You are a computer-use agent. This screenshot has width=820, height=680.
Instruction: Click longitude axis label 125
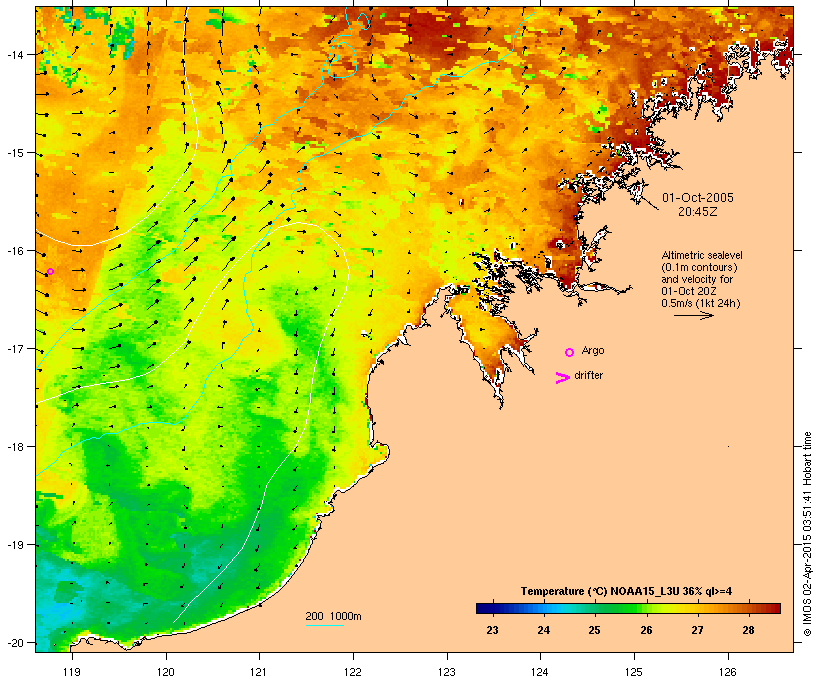634,671
